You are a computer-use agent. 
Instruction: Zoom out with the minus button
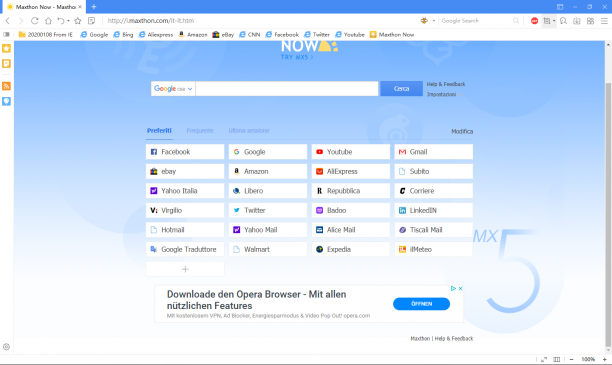click(571, 360)
